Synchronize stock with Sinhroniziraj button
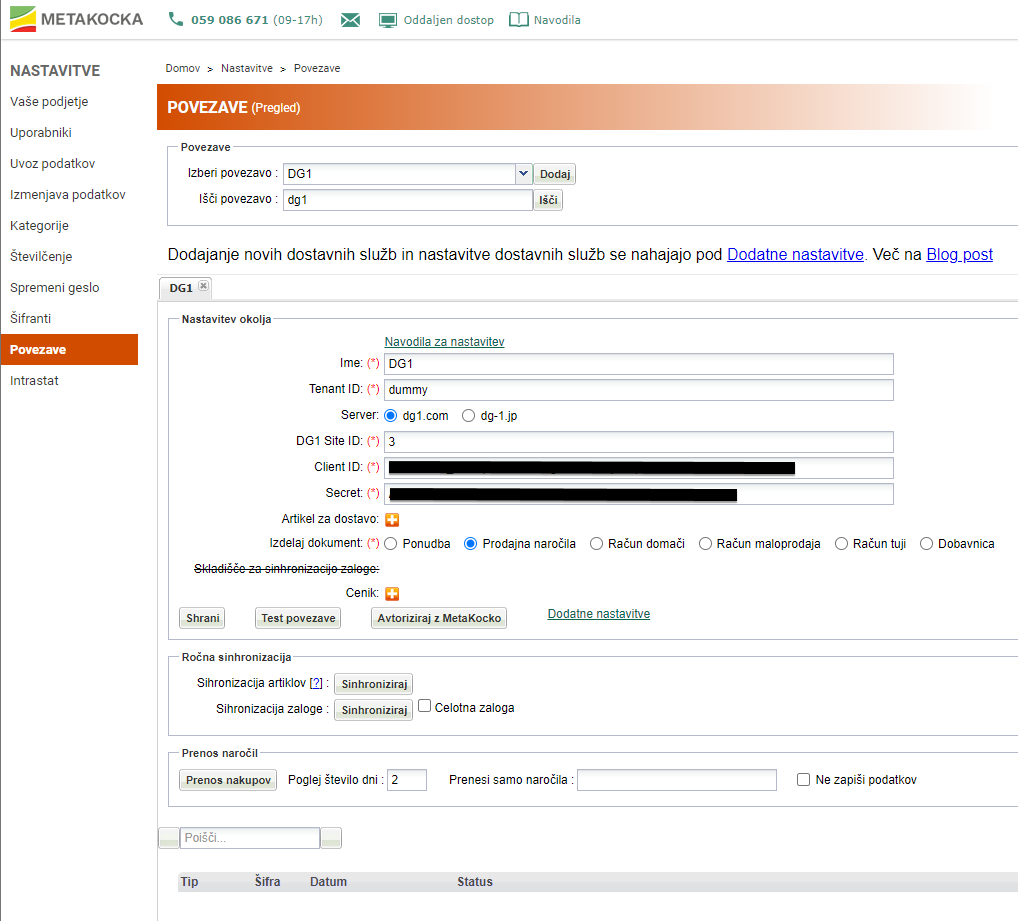1018x921 pixels. [374, 710]
